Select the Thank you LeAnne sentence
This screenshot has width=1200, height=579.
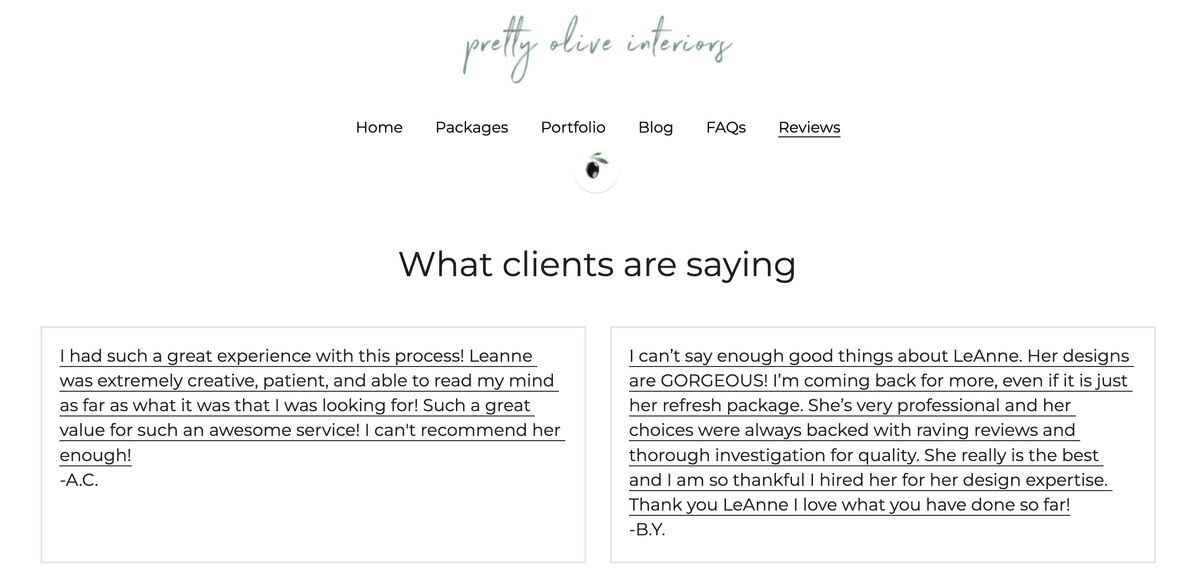click(849, 505)
